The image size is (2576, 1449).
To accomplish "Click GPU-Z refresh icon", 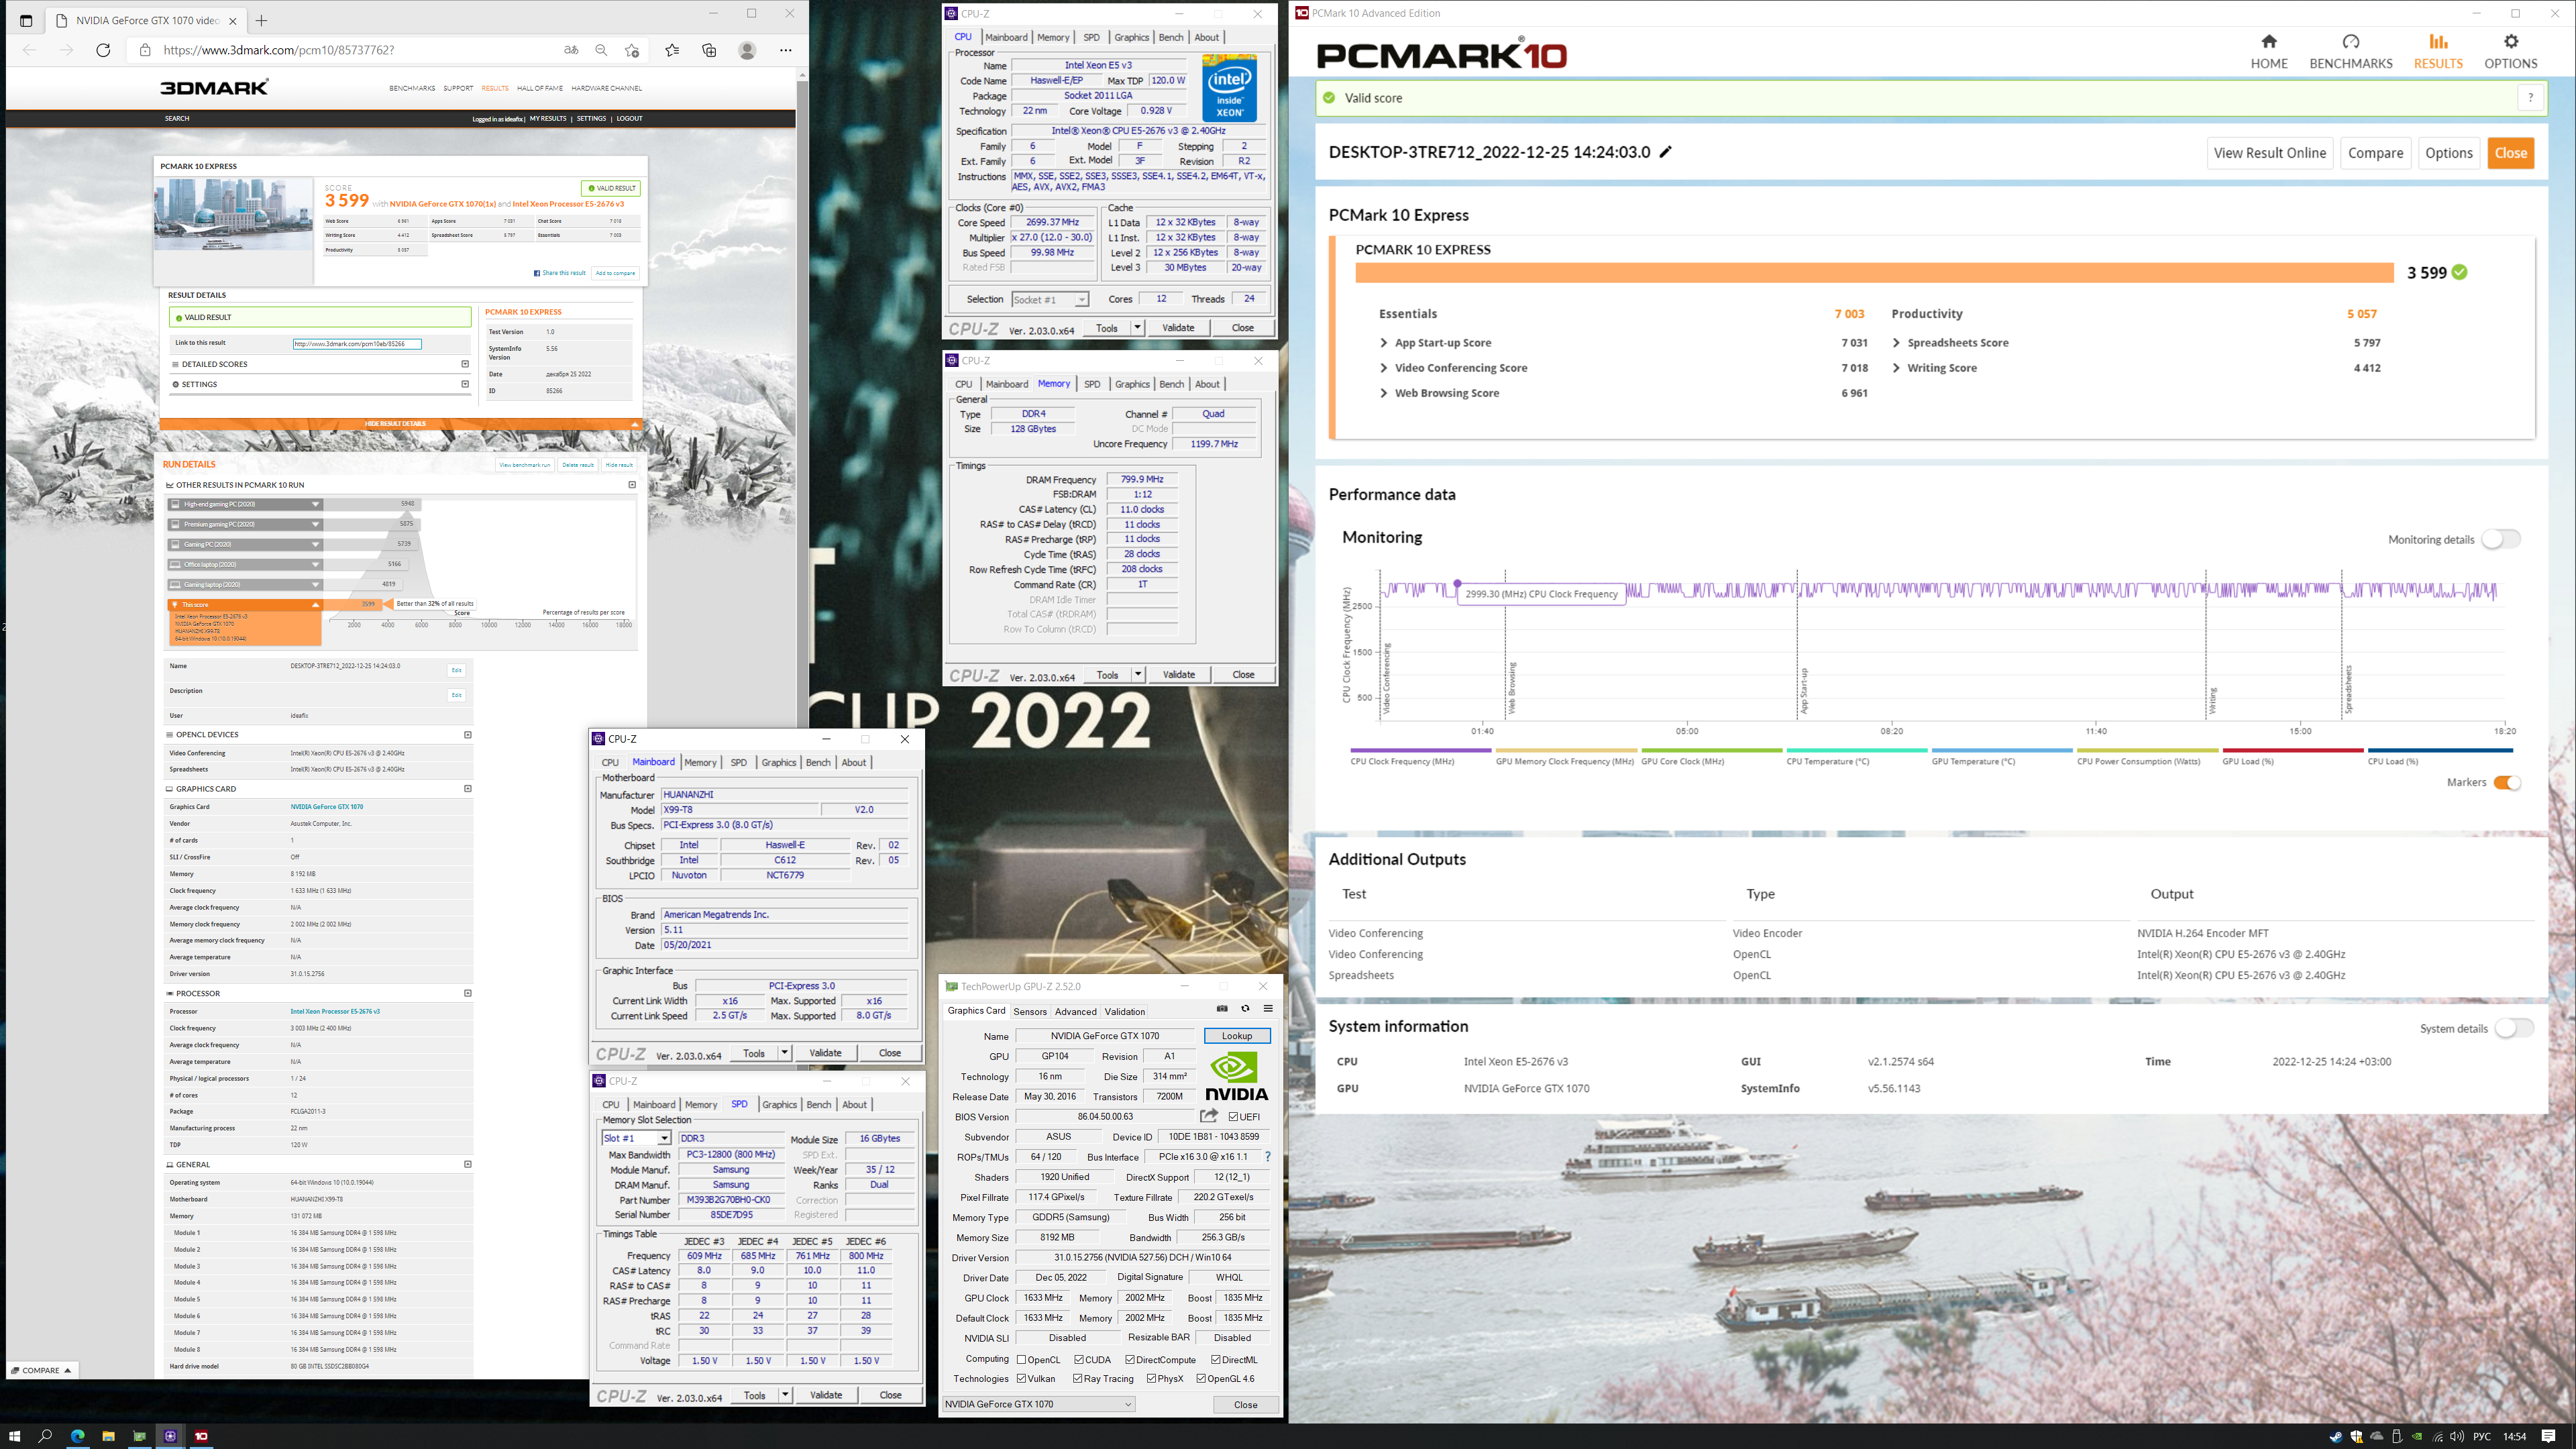I will pos(1245,1009).
